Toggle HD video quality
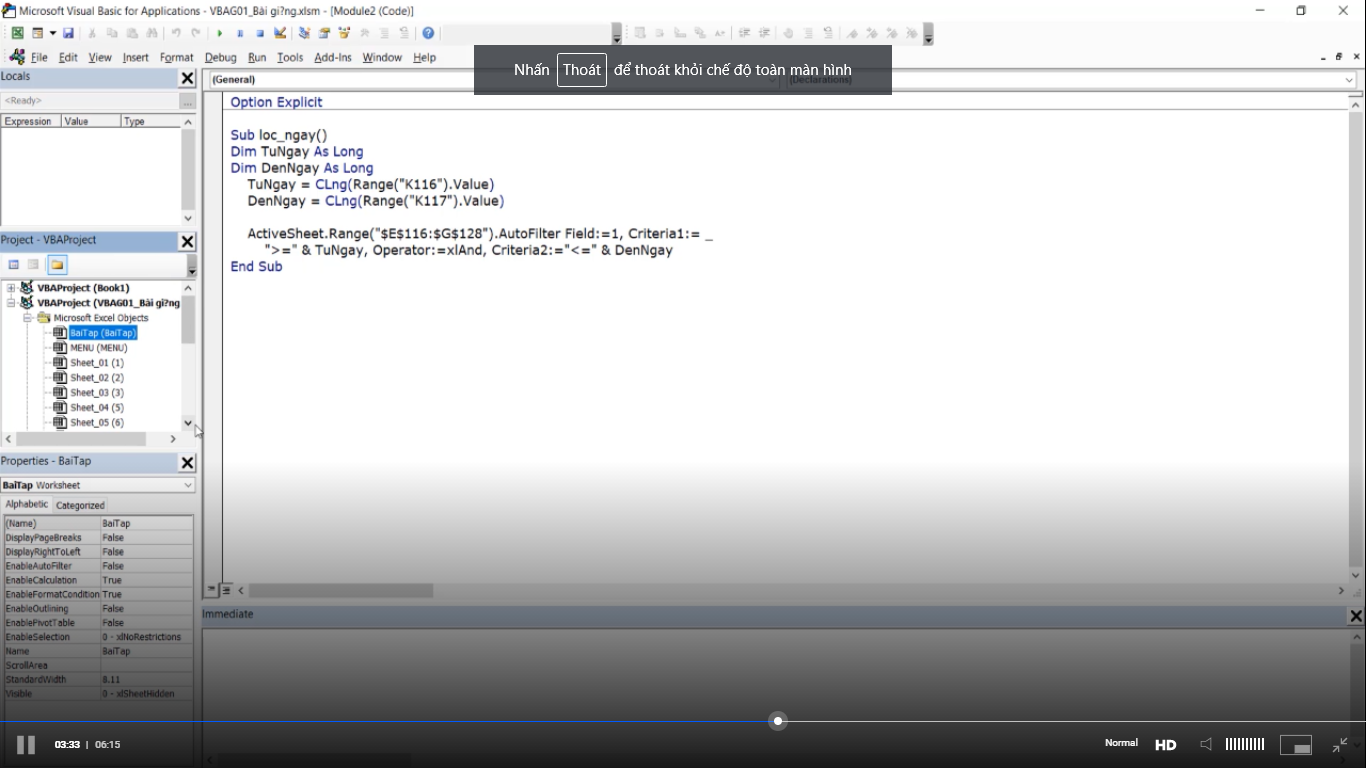Viewport: 1366px width, 768px height. [x=1166, y=745]
